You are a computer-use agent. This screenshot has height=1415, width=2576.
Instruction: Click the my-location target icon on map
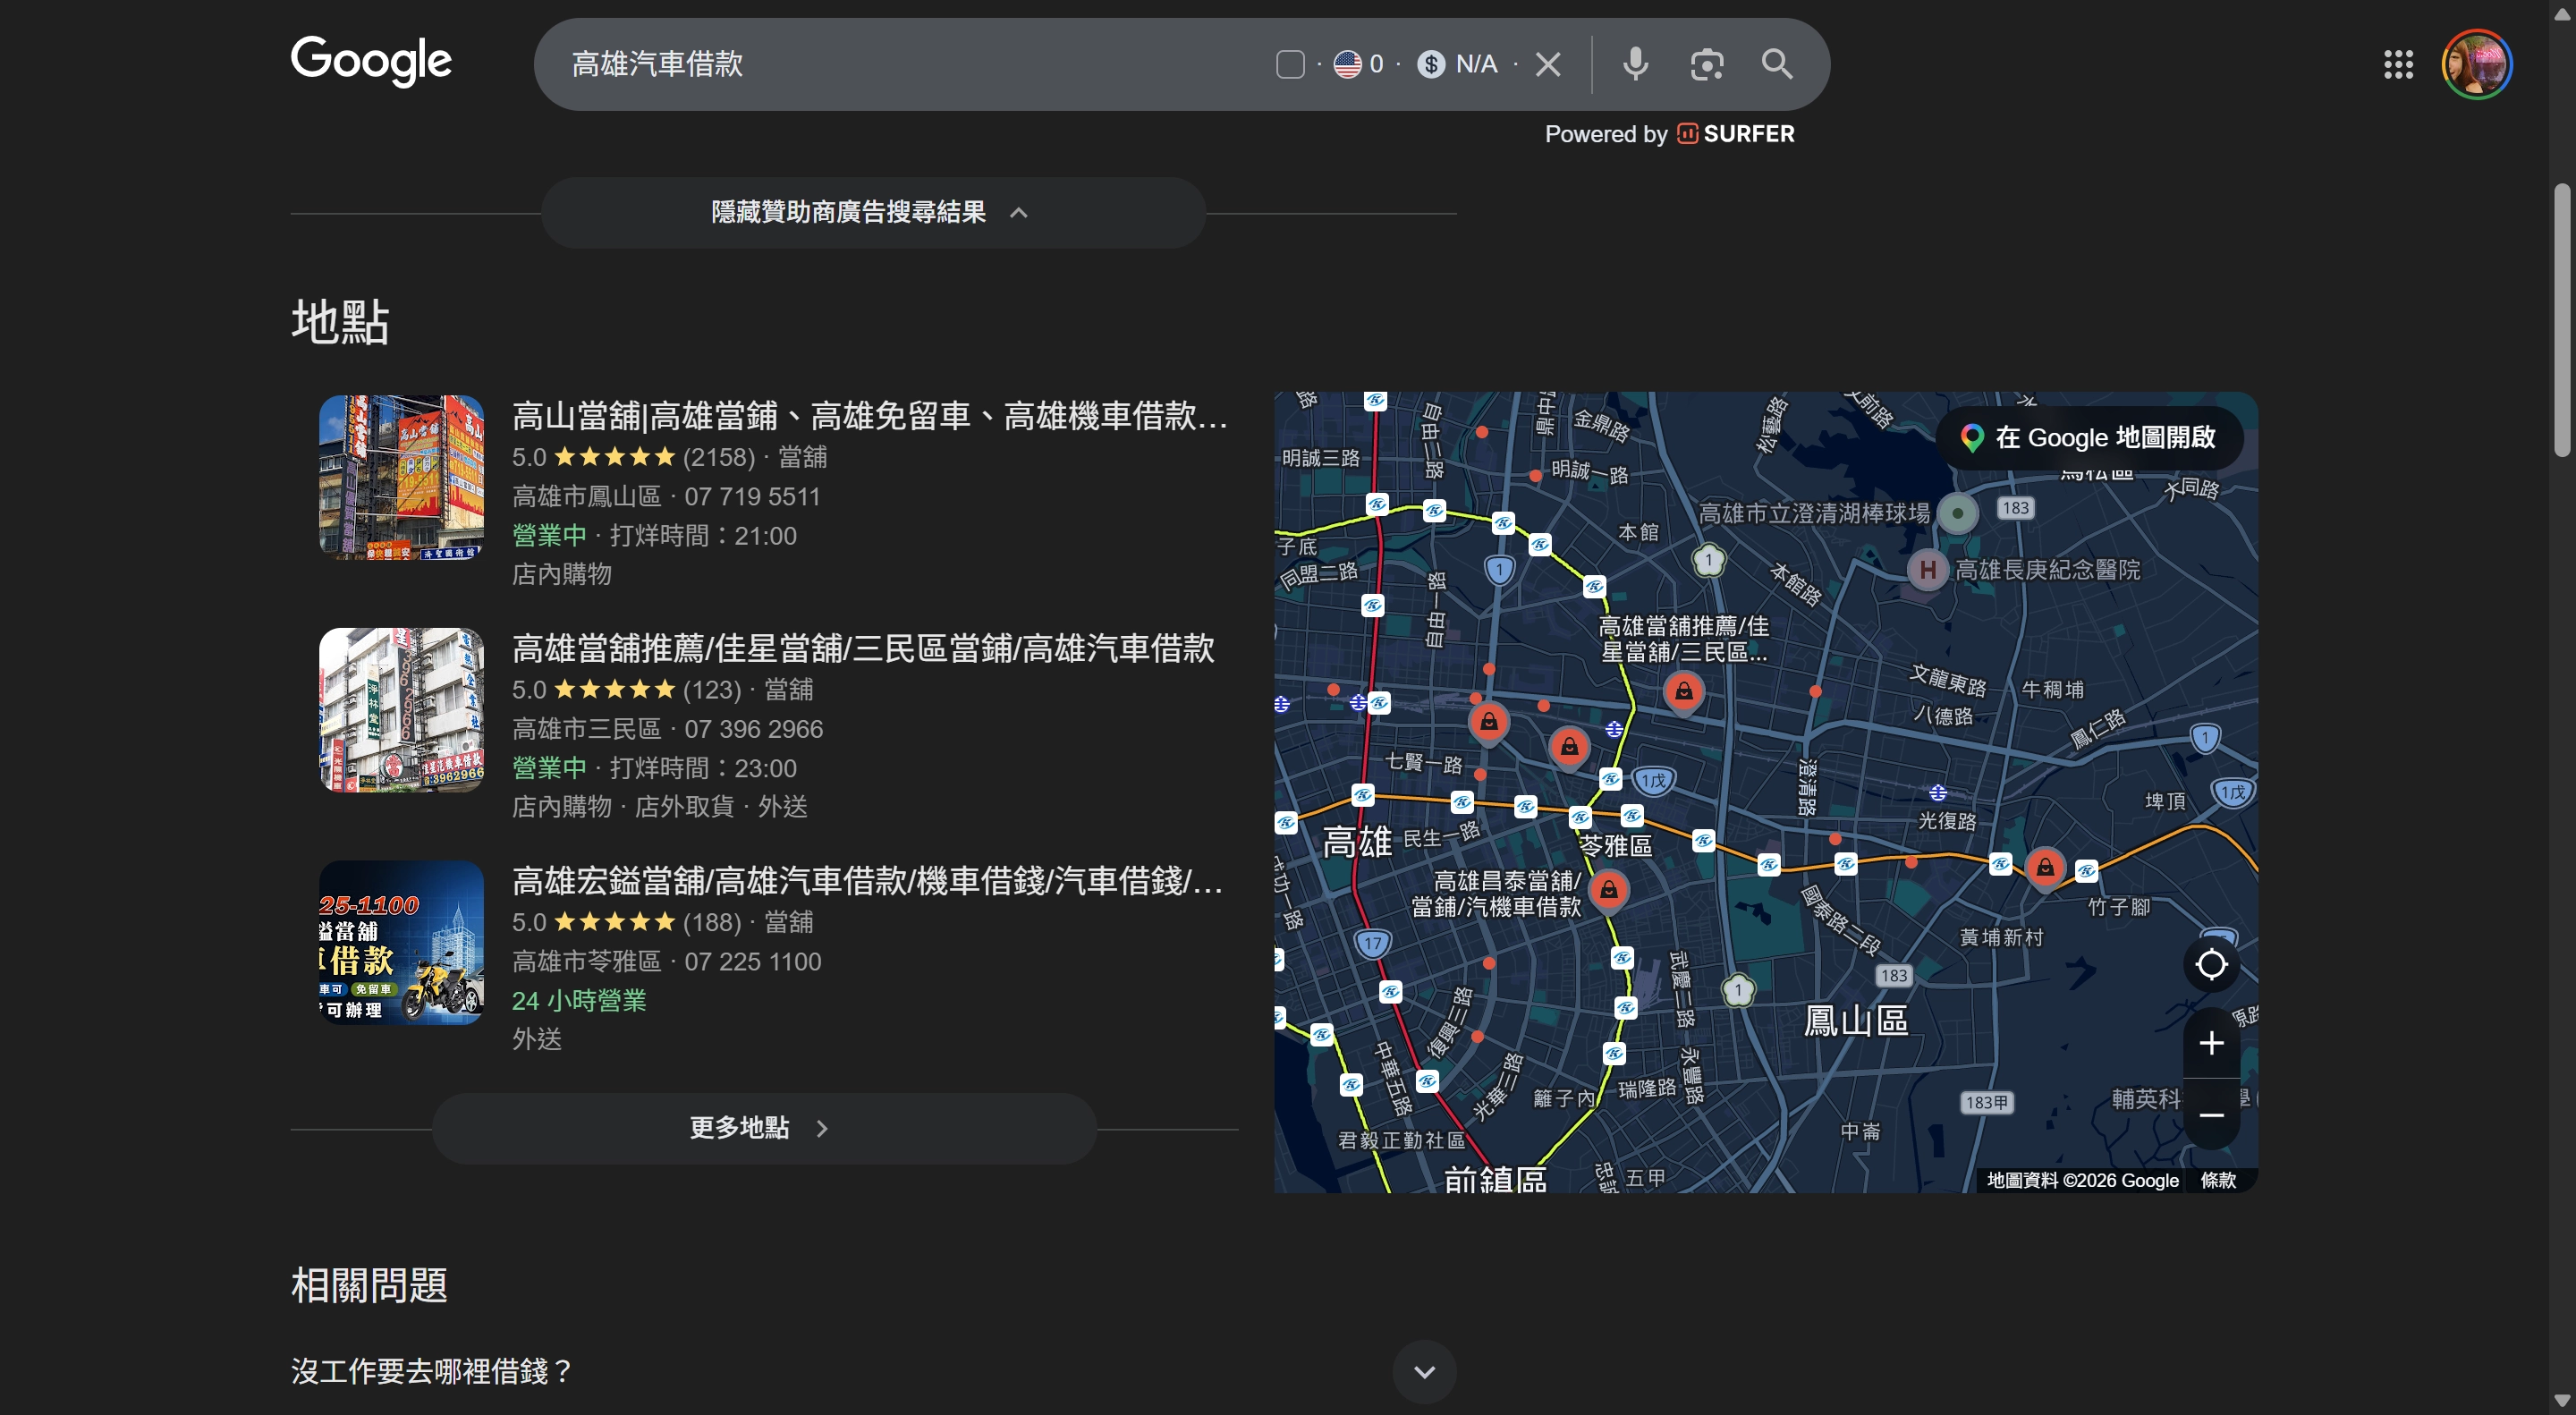2211,964
